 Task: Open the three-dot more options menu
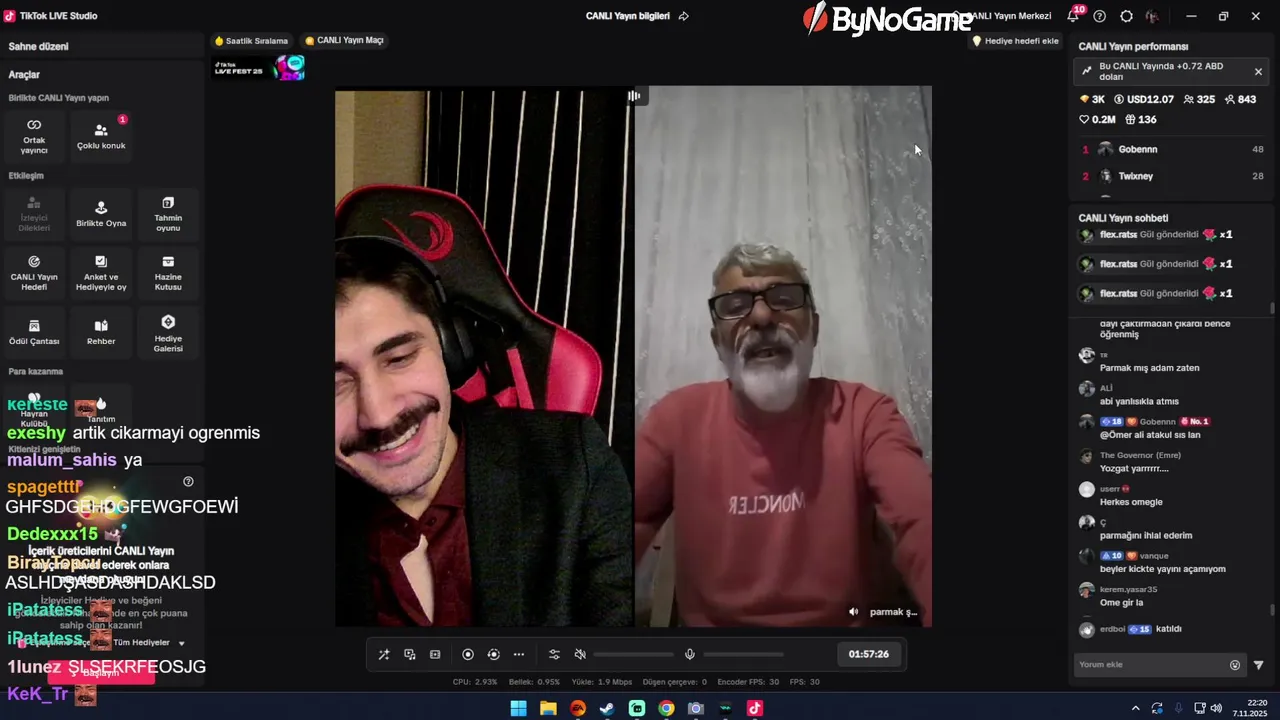pyautogui.click(x=519, y=654)
